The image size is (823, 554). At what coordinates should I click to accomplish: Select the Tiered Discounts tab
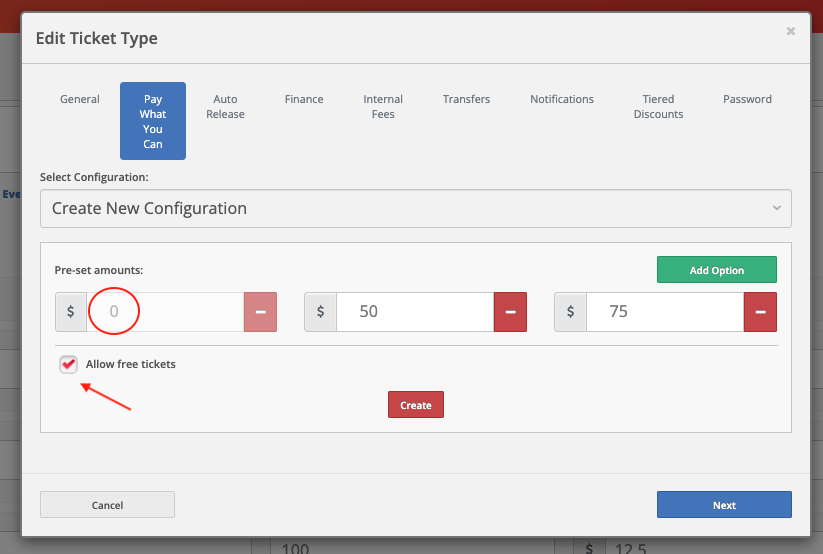(x=659, y=106)
